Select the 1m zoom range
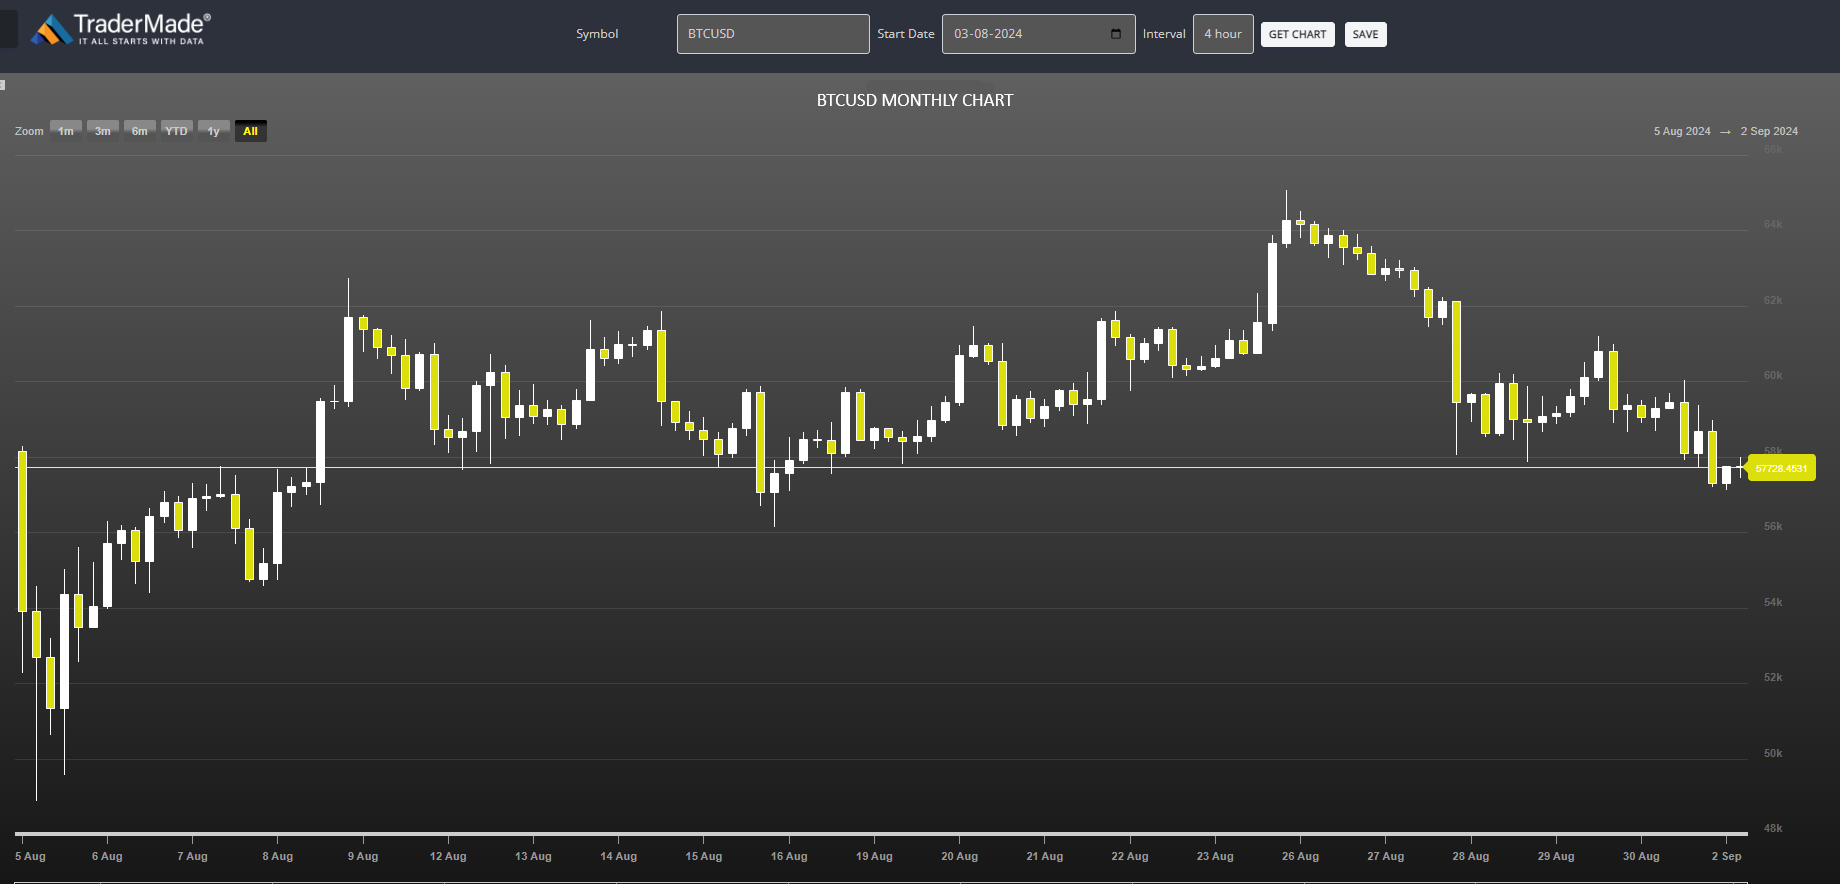This screenshot has width=1840, height=884. (66, 131)
